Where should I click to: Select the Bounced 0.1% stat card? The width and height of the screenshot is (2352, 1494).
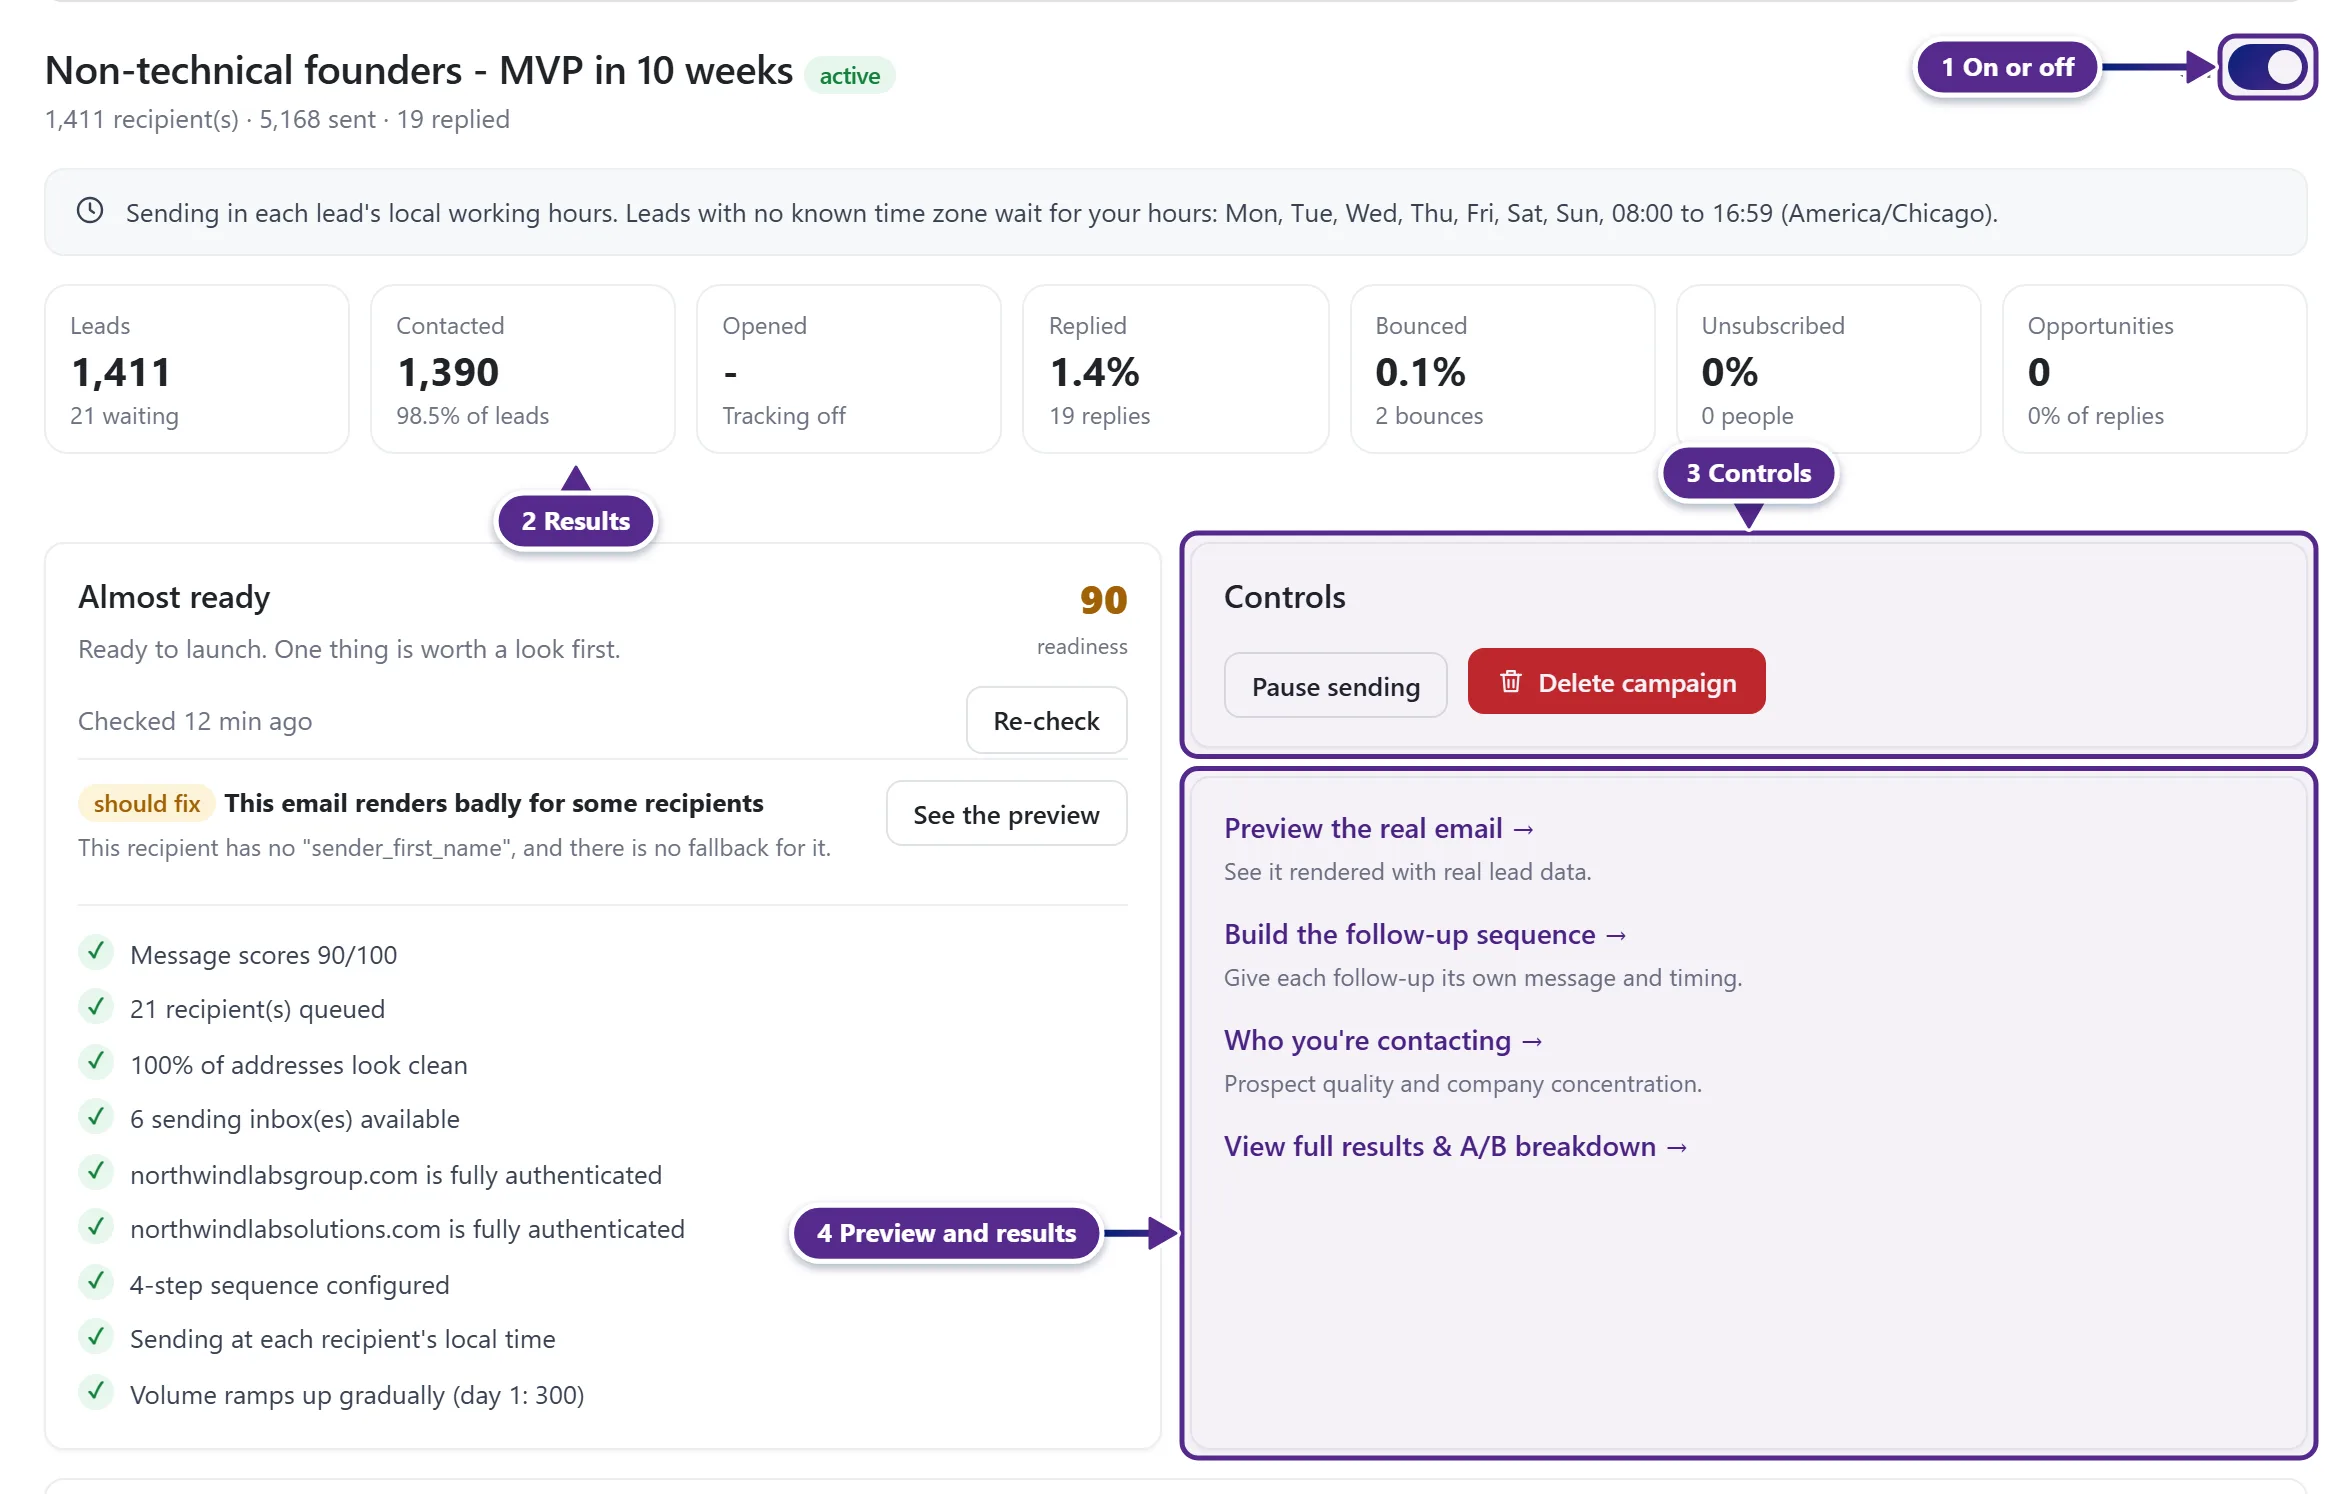[x=1503, y=369]
